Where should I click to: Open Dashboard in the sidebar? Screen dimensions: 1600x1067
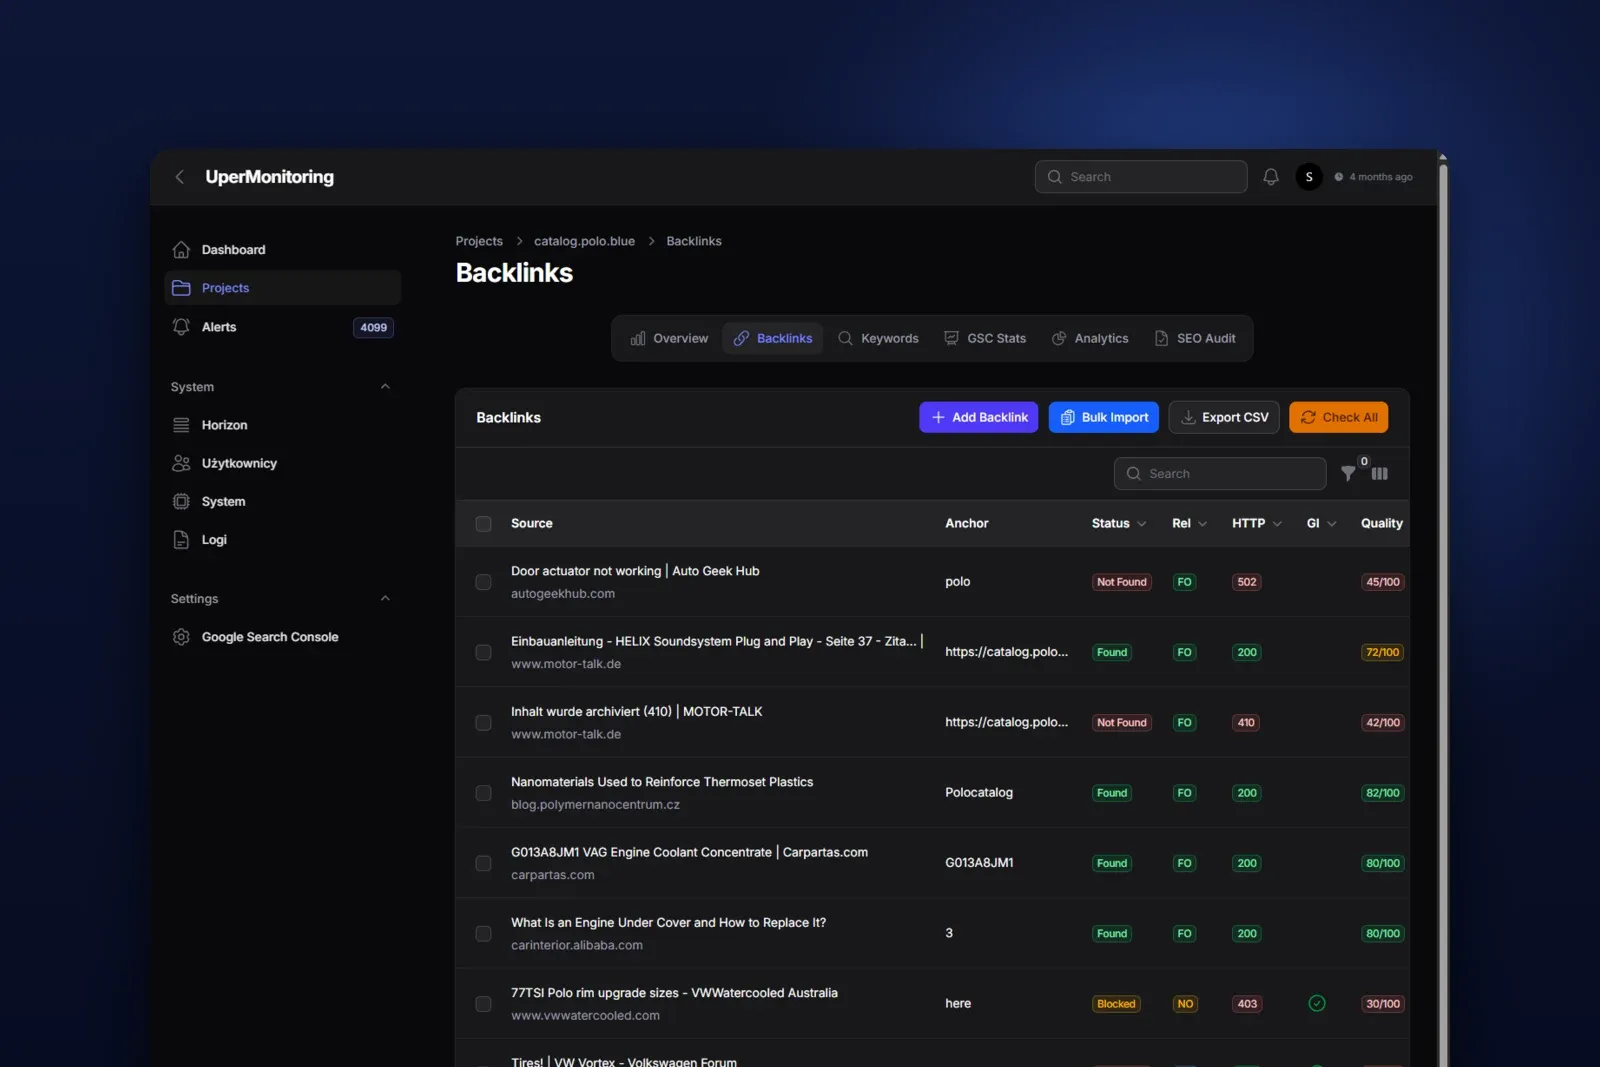[x=283, y=250]
